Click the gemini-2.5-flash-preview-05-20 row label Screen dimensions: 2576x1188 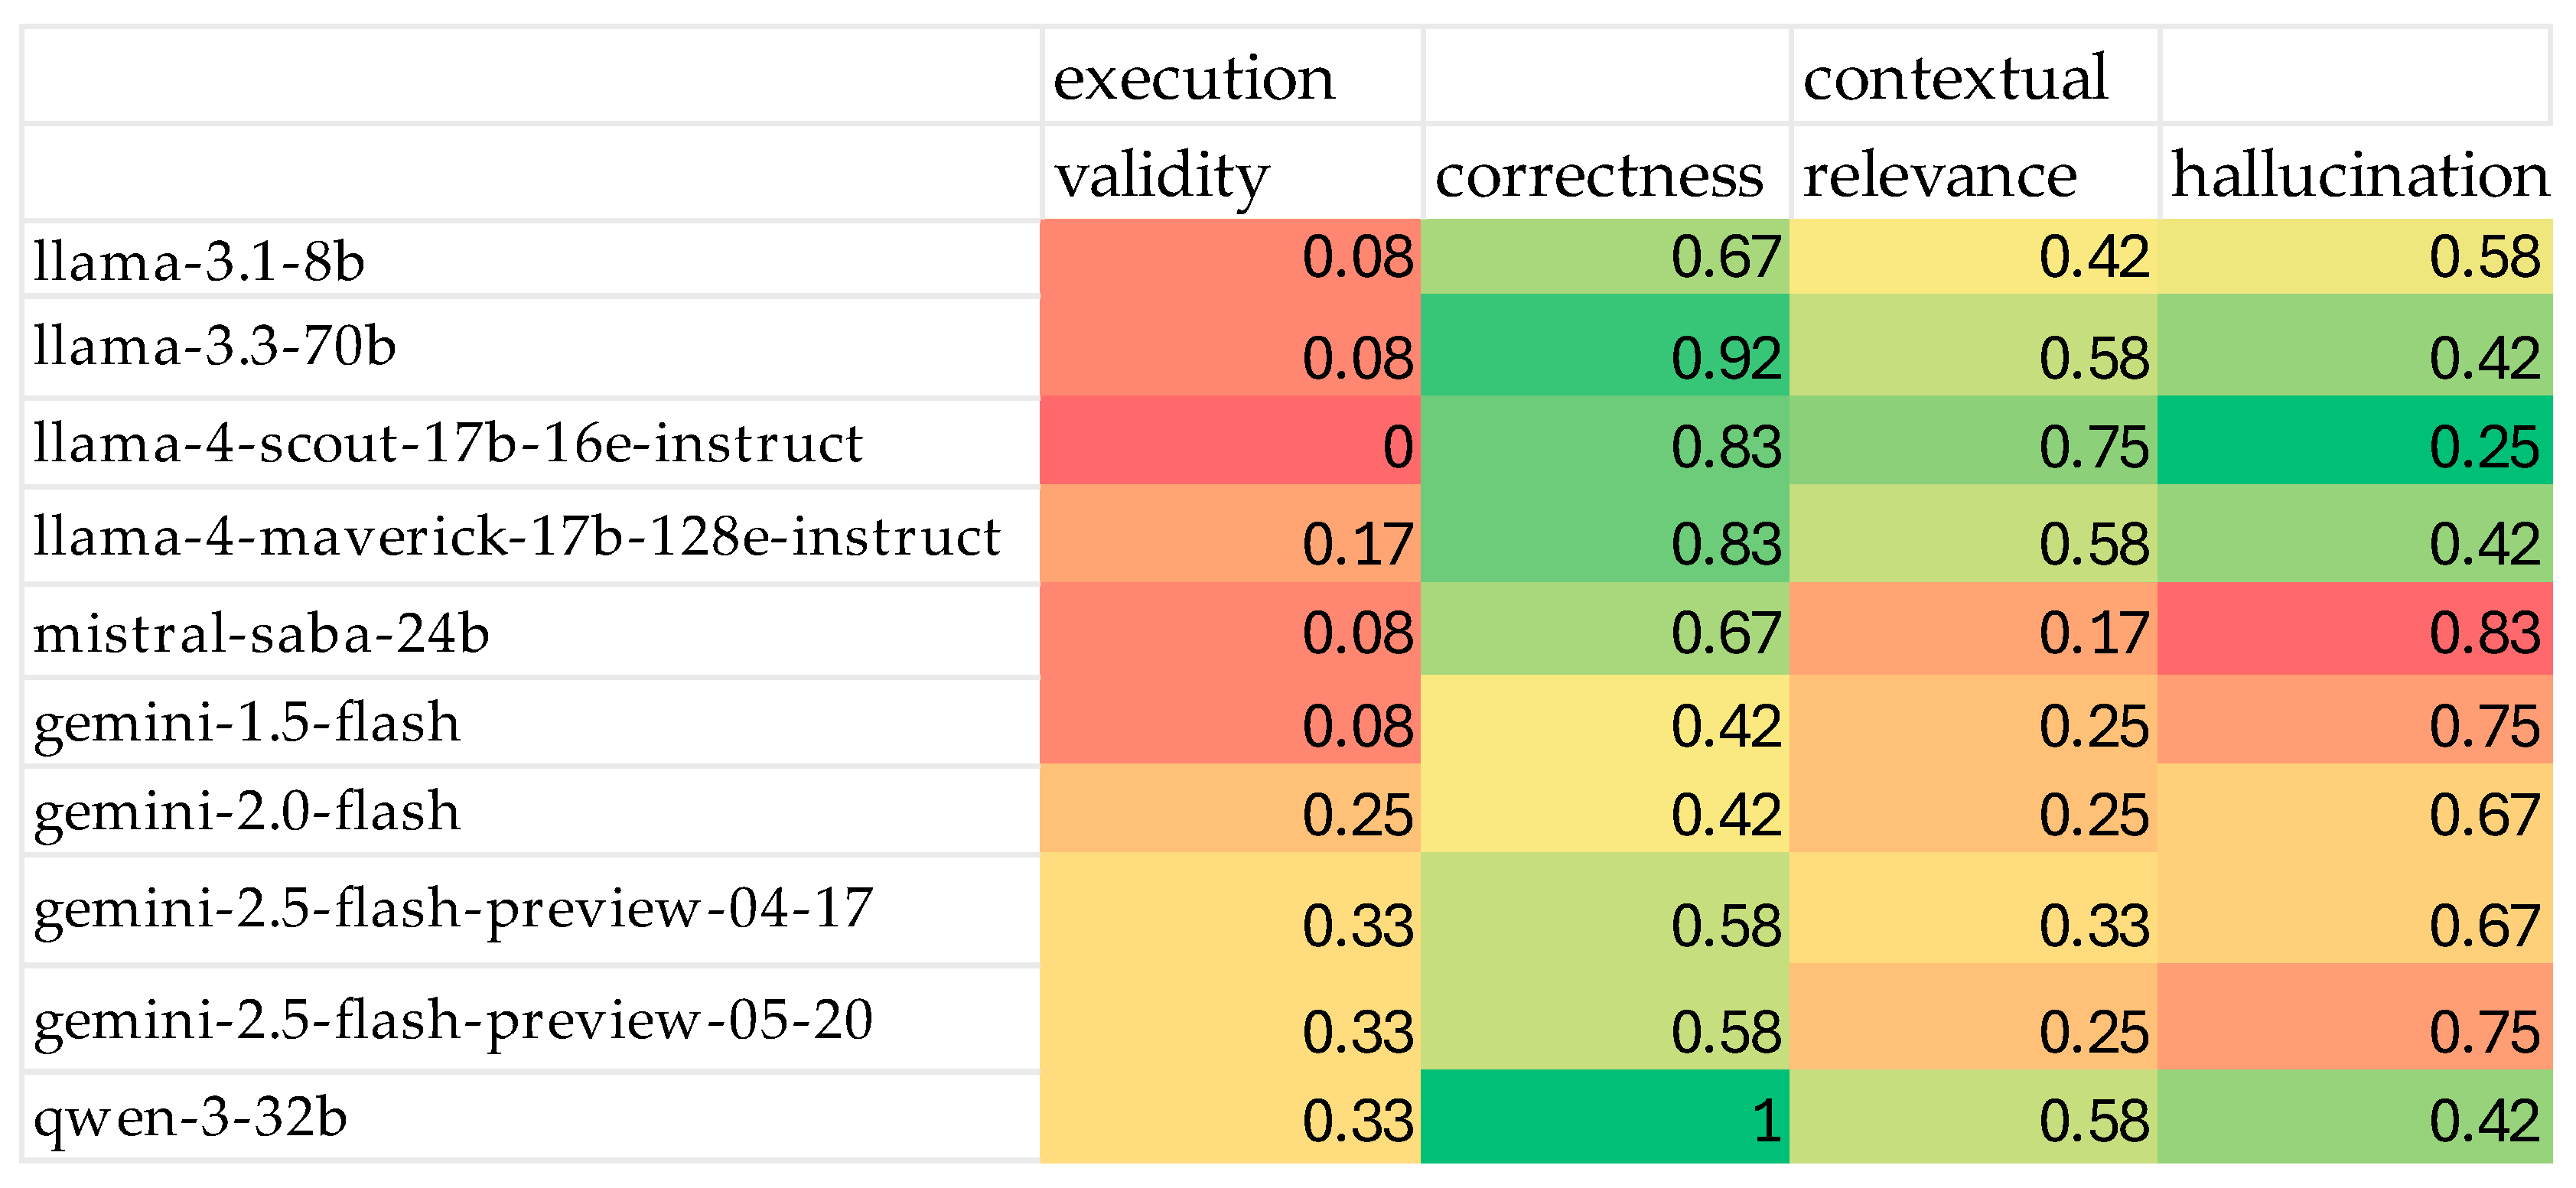click(x=453, y=1020)
